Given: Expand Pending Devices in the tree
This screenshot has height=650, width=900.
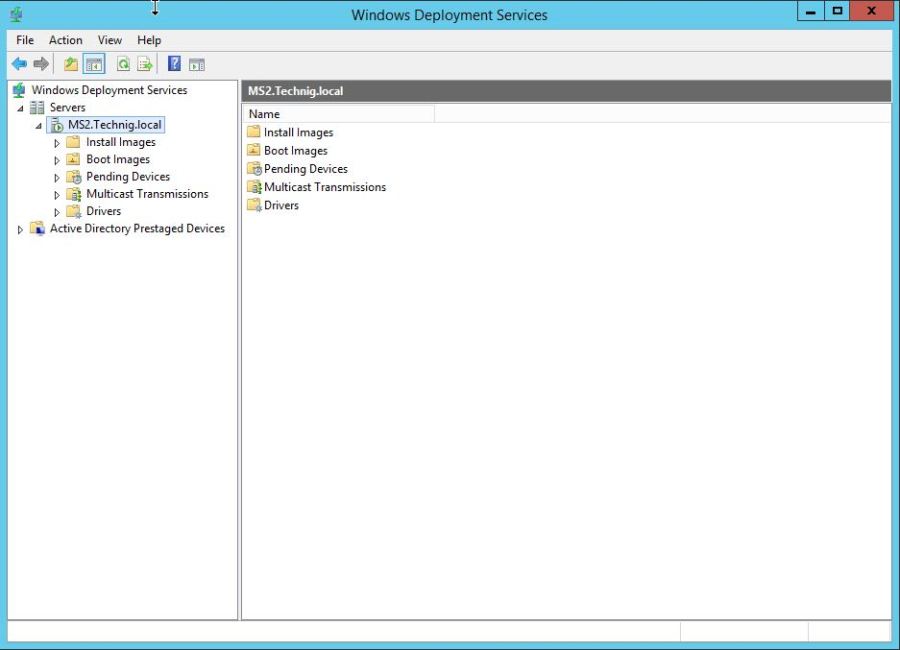Looking at the screenshot, I should 57,177.
